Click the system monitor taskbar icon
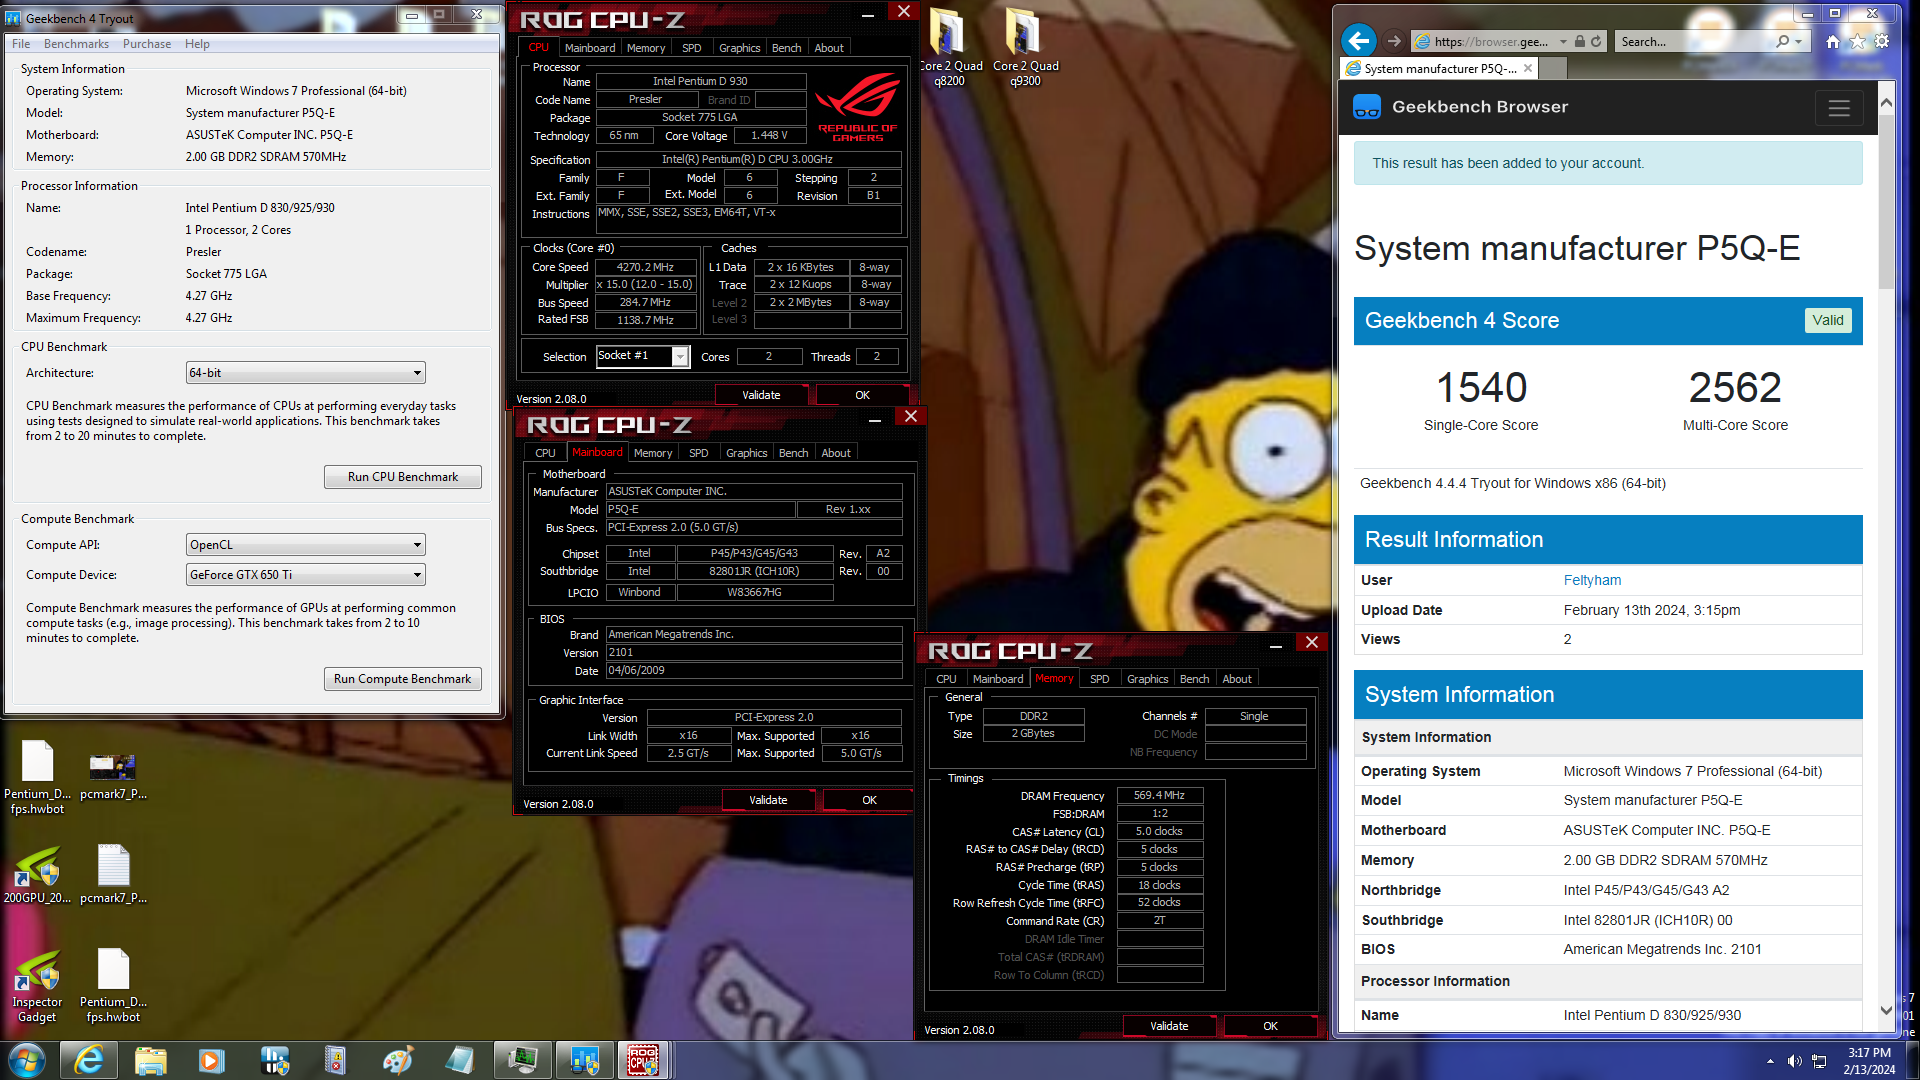Viewport: 1920px width, 1080px height. [522, 1060]
